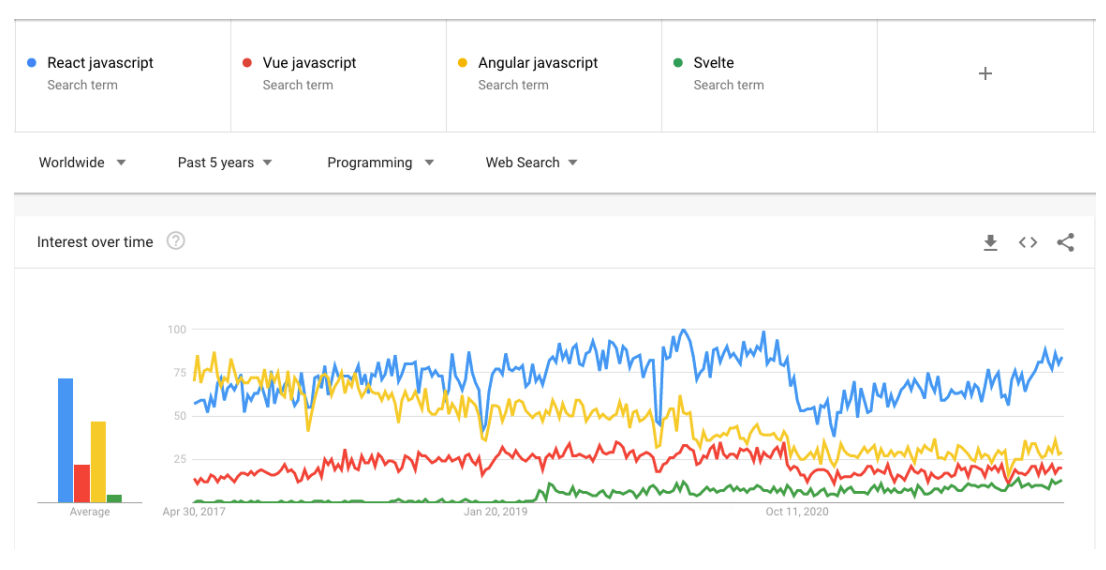Click the download CSV icon
The width and height of the screenshot is (1106, 570).
(990, 242)
